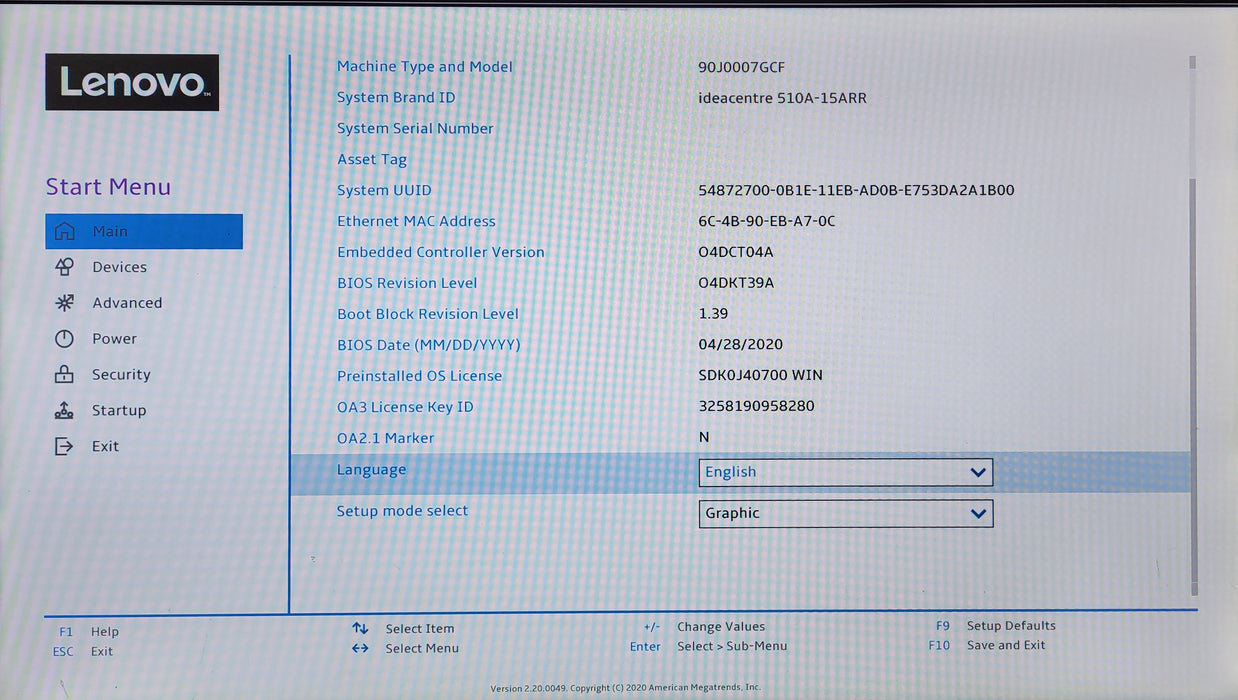
Task: Click F10 Save and Exit
Action: [x=987, y=646]
